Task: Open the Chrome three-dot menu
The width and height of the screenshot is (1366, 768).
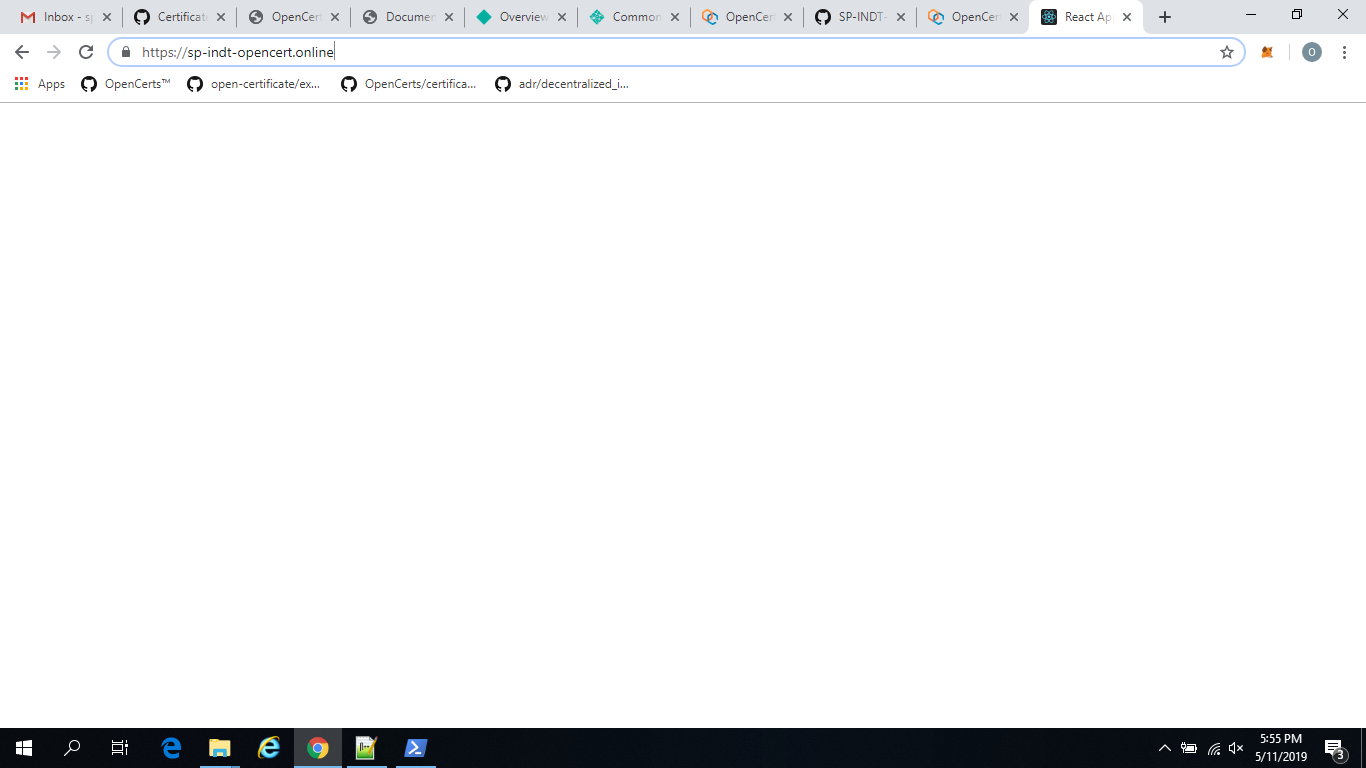Action: (1343, 52)
